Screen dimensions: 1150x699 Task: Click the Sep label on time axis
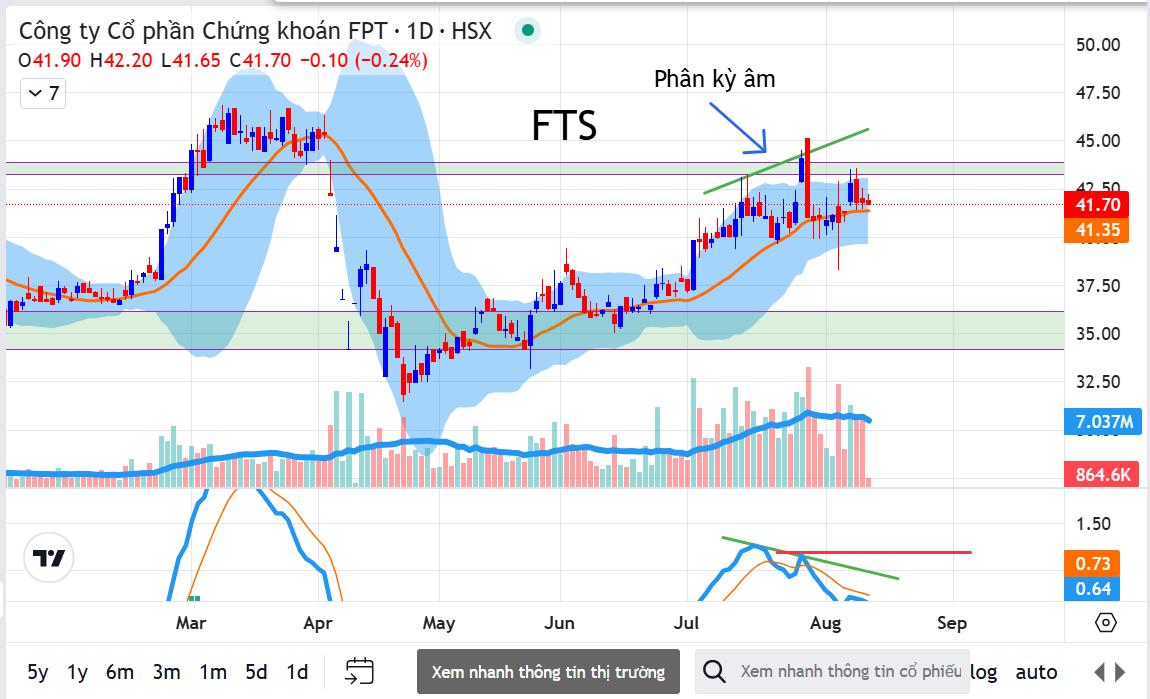click(x=952, y=623)
